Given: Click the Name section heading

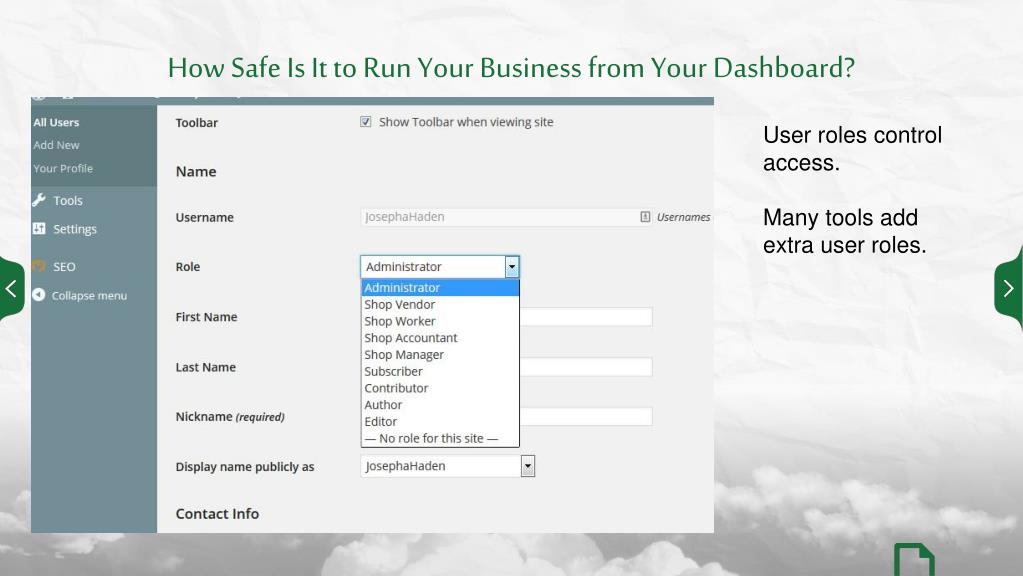Looking at the screenshot, I should pos(196,172).
